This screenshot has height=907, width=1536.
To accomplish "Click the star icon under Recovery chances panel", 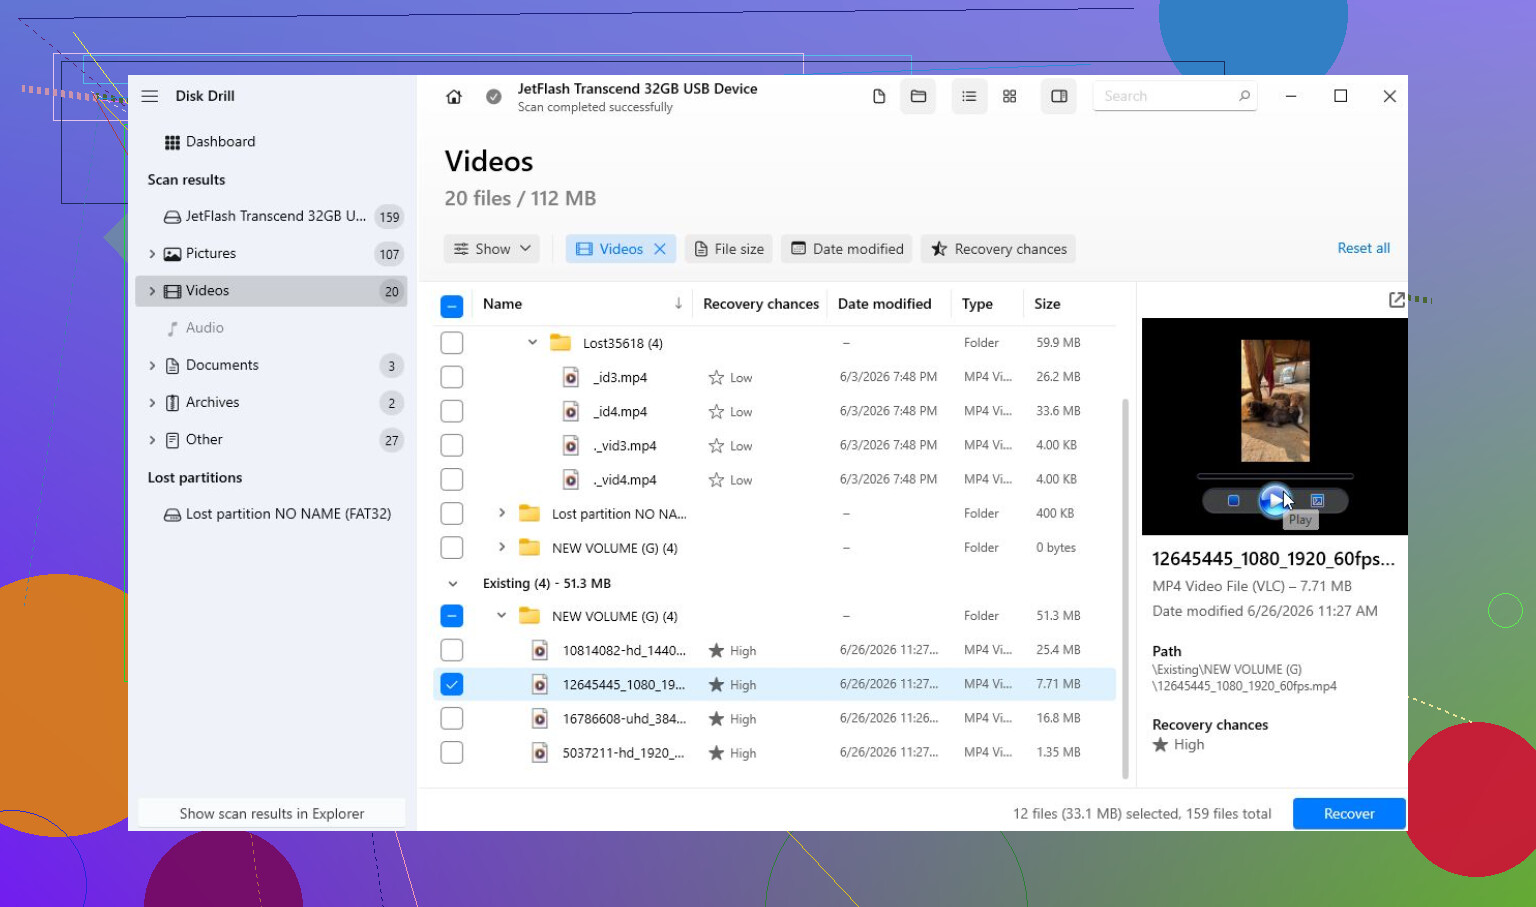I will (1160, 745).
